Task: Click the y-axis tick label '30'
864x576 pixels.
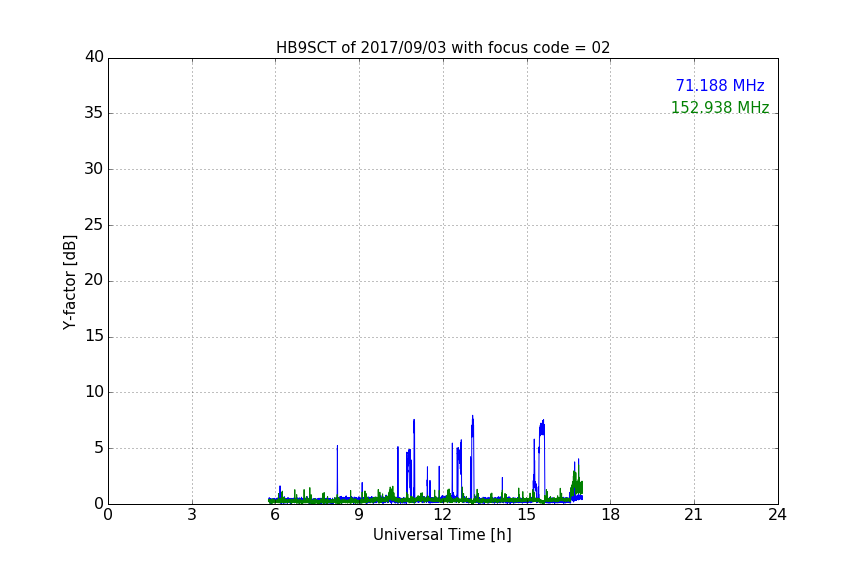Action: click(94, 169)
